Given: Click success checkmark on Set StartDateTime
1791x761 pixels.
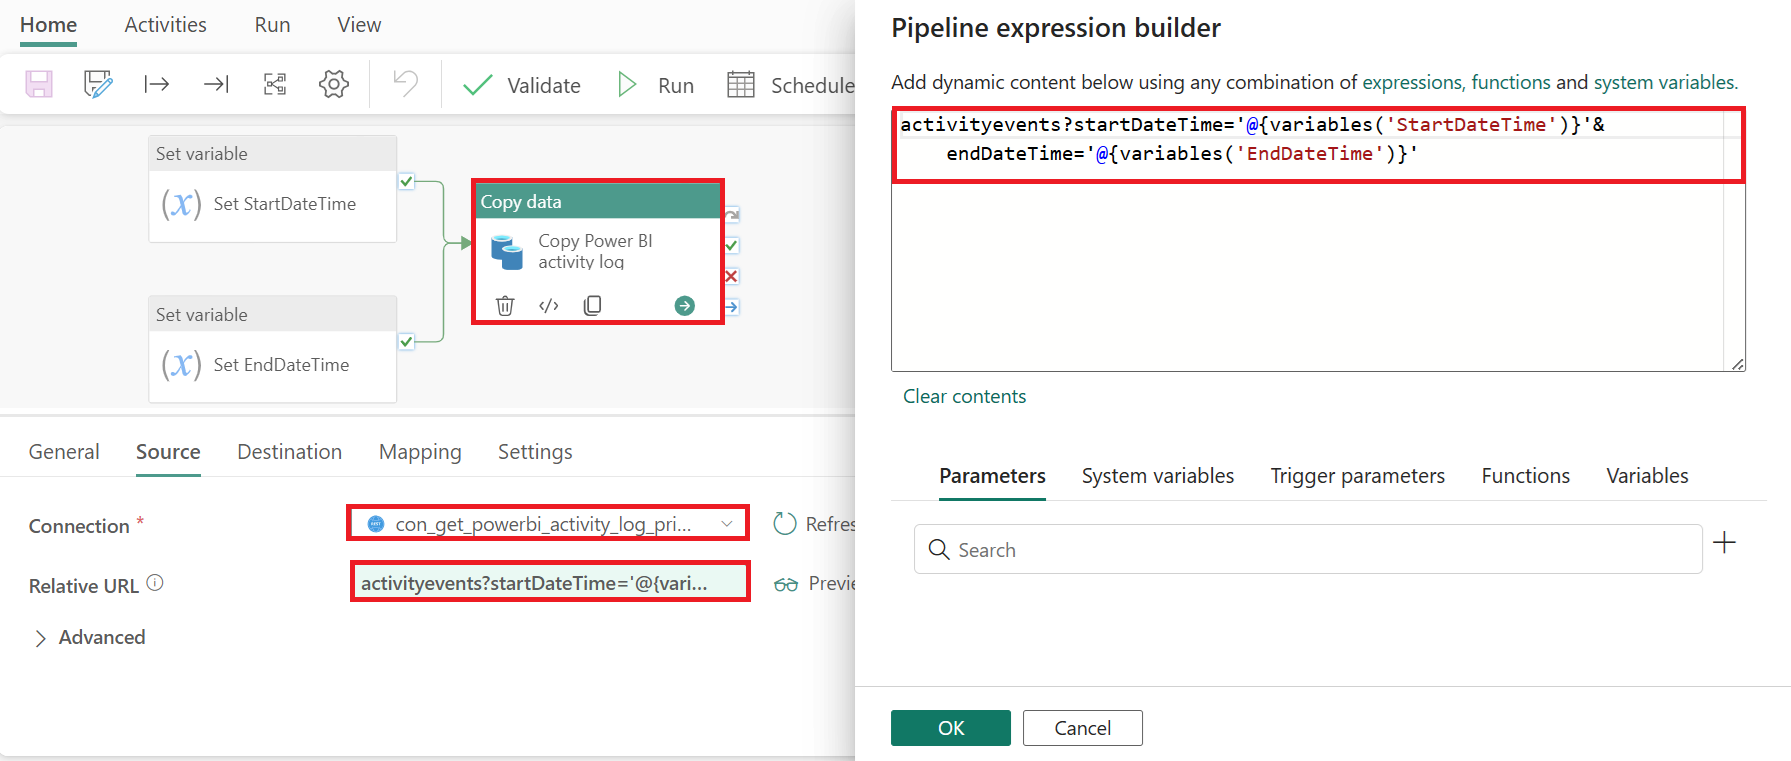Looking at the screenshot, I should pyautogui.click(x=406, y=181).
